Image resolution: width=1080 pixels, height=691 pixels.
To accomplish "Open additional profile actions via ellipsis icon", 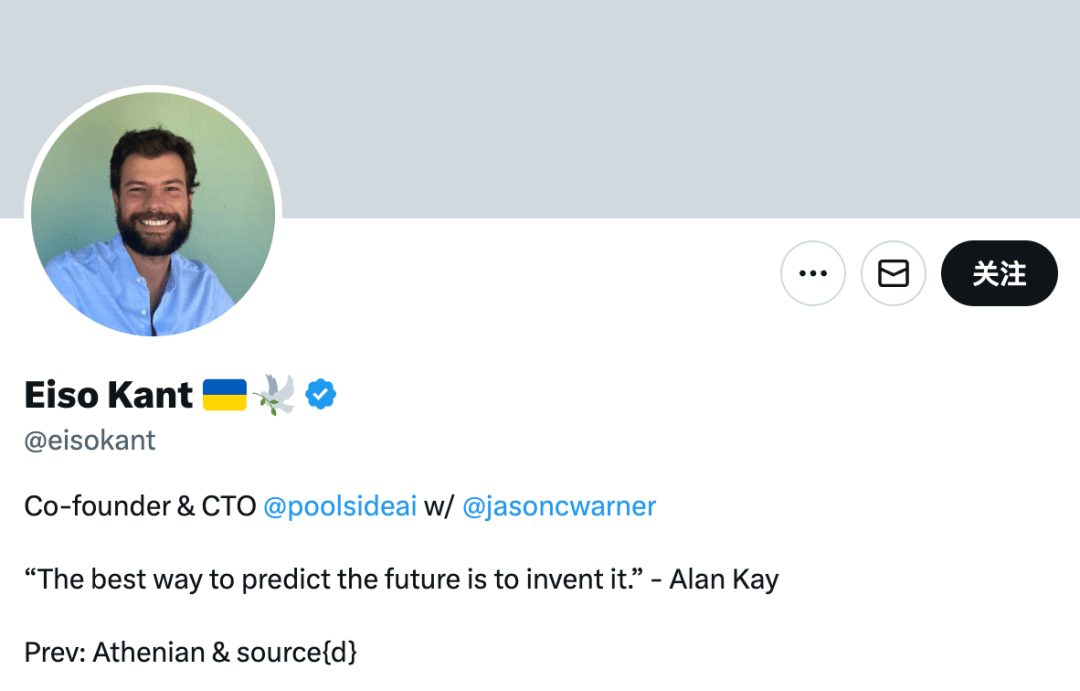I will coord(813,273).
